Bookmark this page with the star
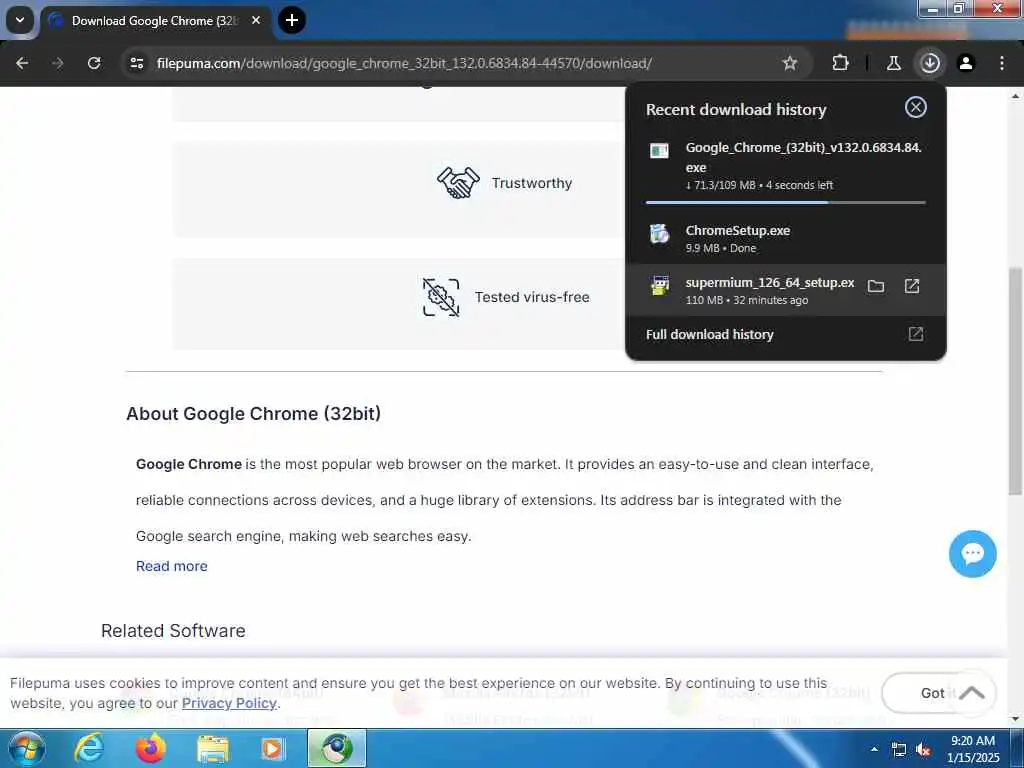 pyautogui.click(x=790, y=63)
